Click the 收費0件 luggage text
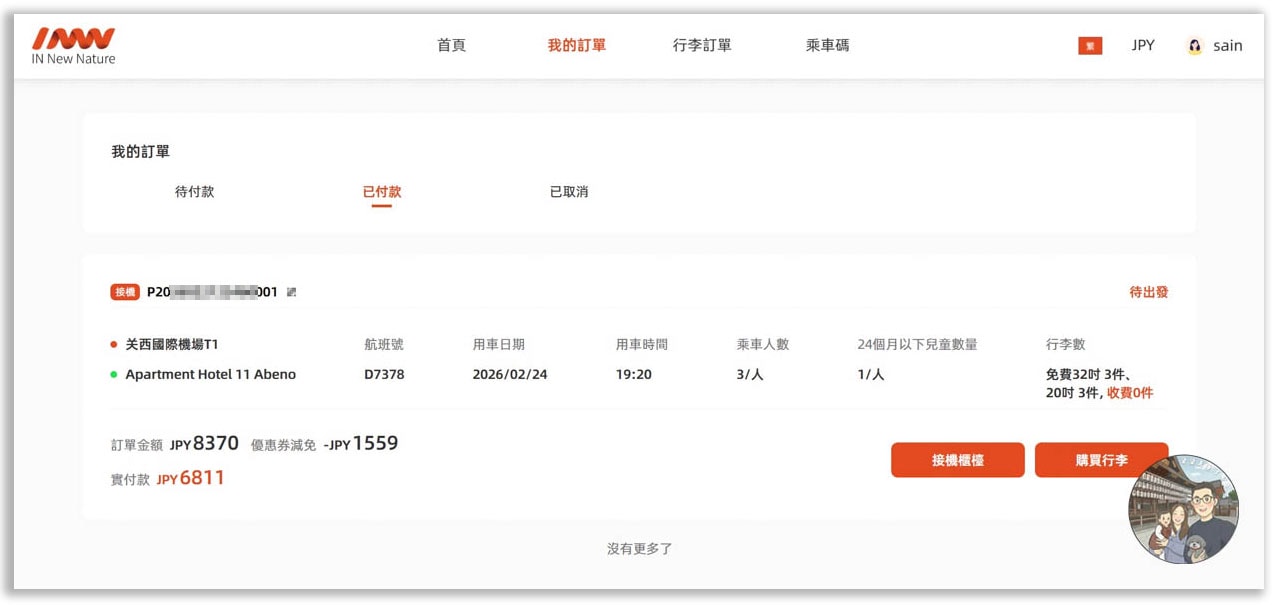Image resolution: width=1280 pixels, height=605 pixels. 1130,393
